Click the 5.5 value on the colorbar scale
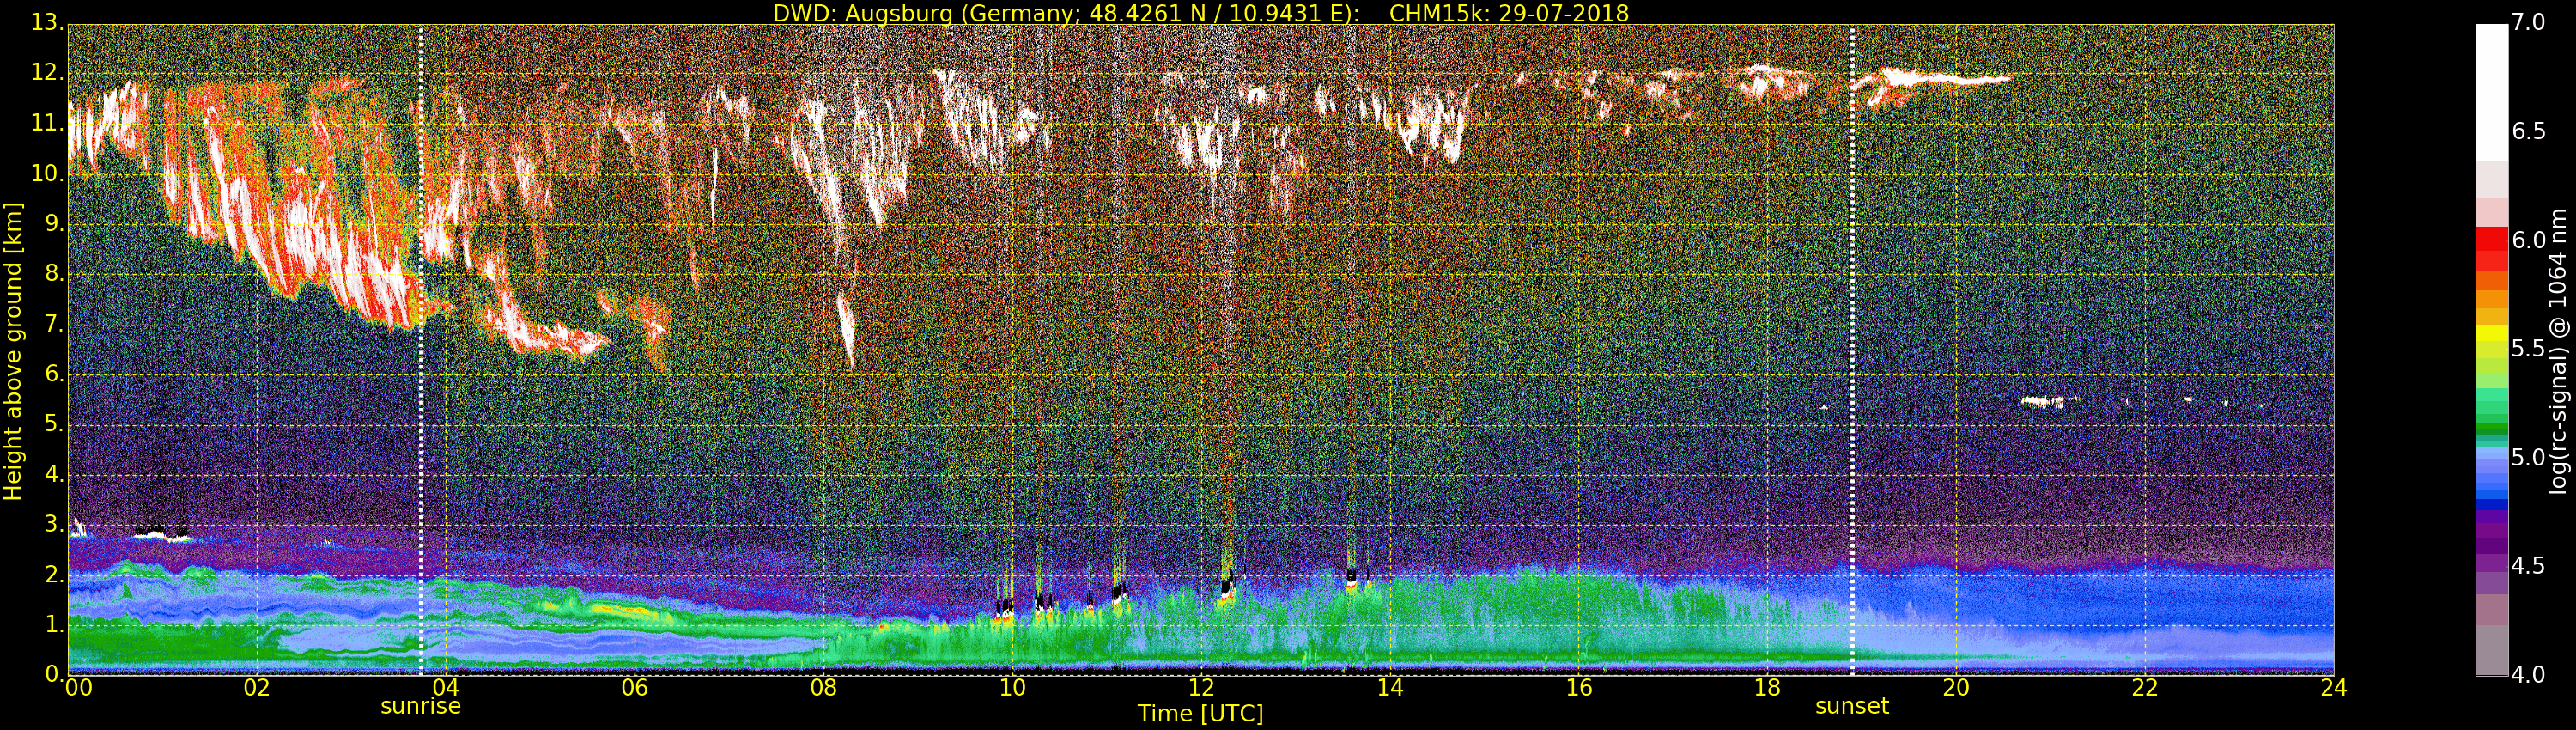The width and height of the screenshot is (2576, 730). click(2529, 349)
